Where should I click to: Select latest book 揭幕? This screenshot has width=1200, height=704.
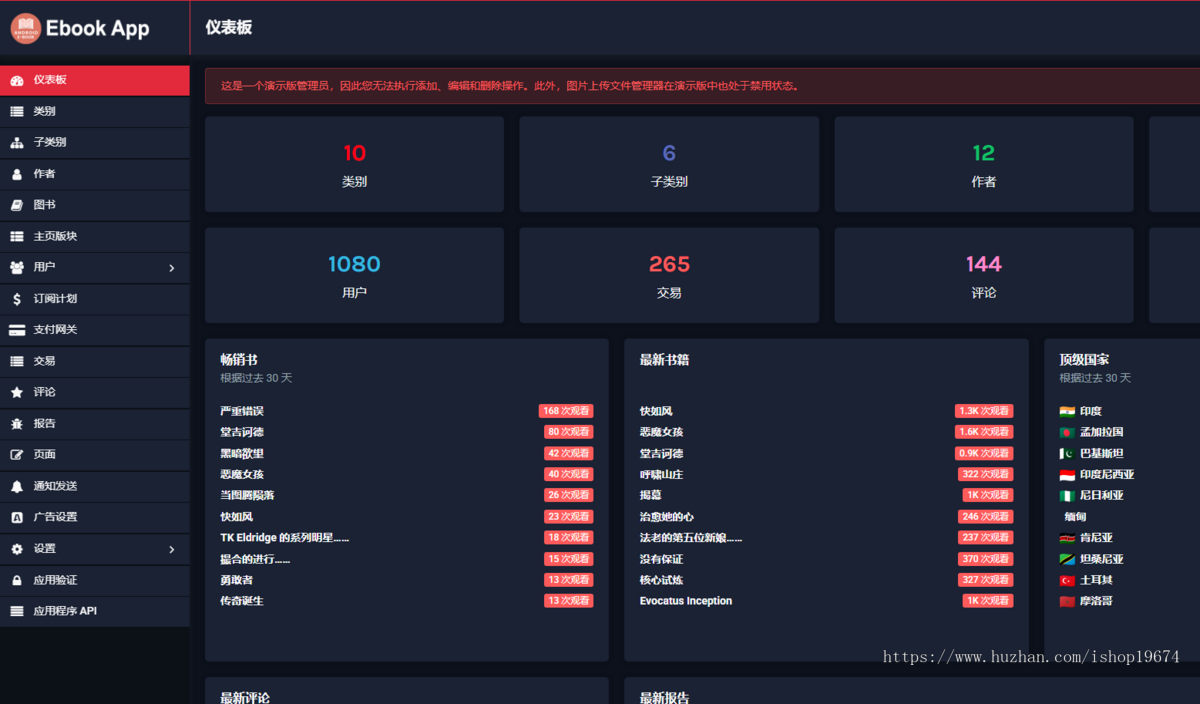click(651, 495)
